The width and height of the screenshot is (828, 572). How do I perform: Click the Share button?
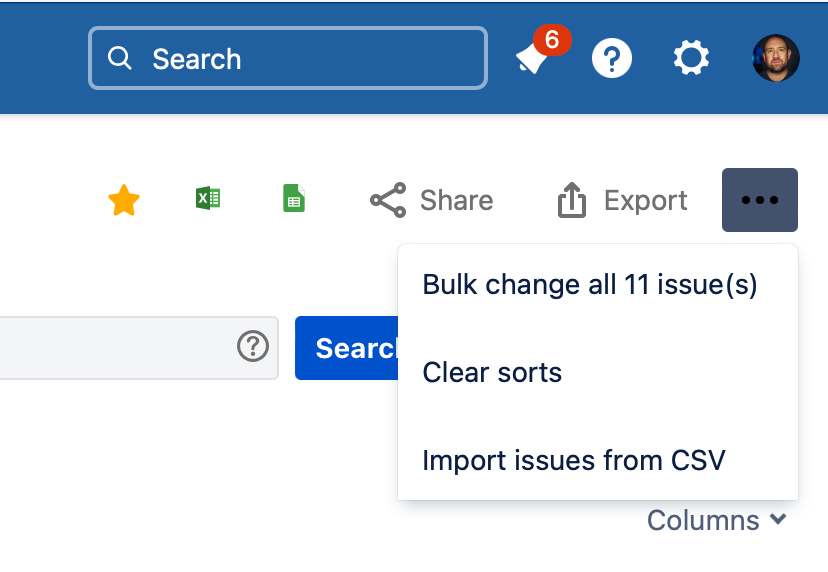click(x=431, y=200)
